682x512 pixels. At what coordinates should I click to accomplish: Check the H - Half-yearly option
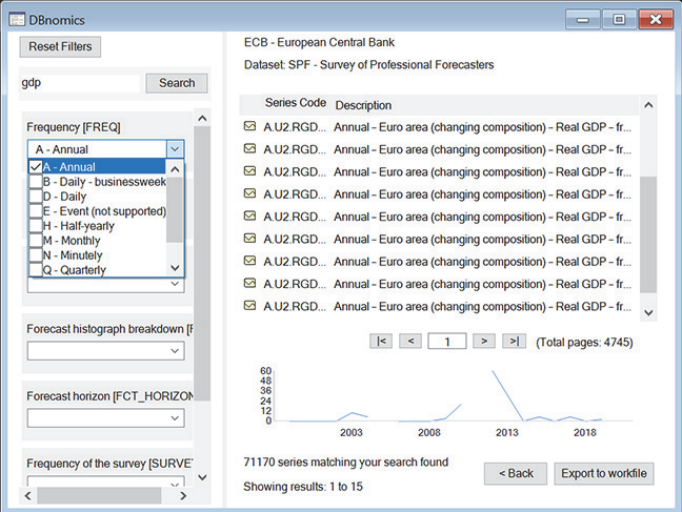coord(36,226)
